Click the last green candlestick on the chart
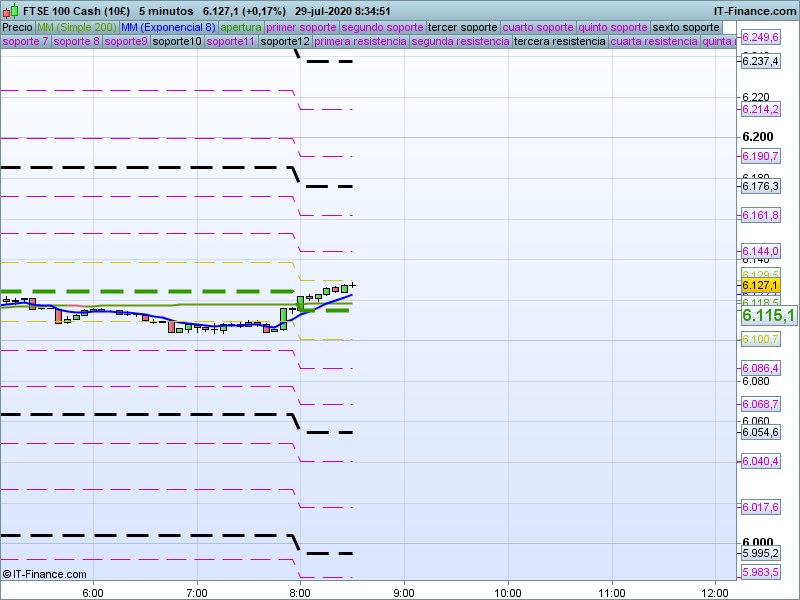The image size is (800, 600). 345,288
